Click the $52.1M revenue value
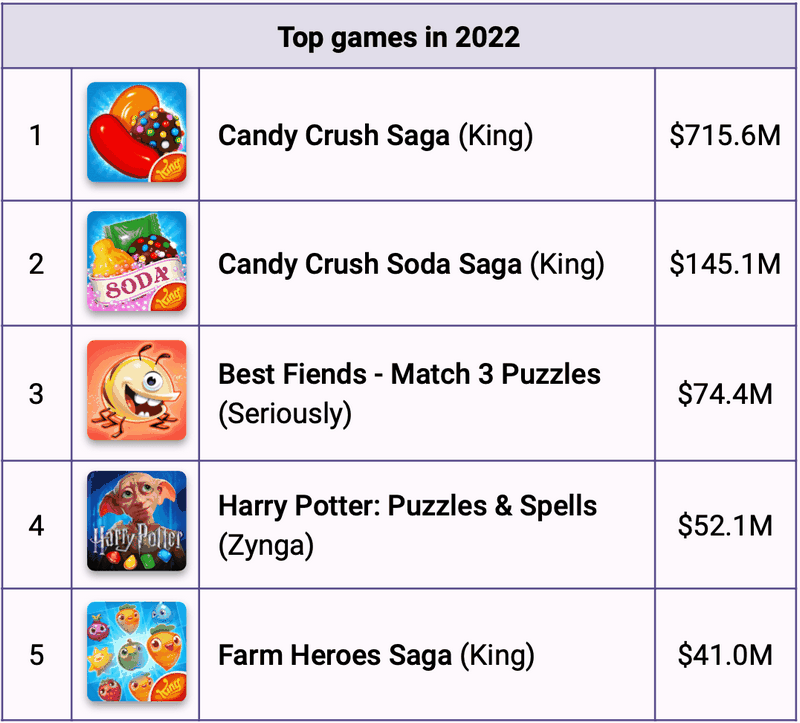This screenshot has height=723, width=800. (725, 524)
